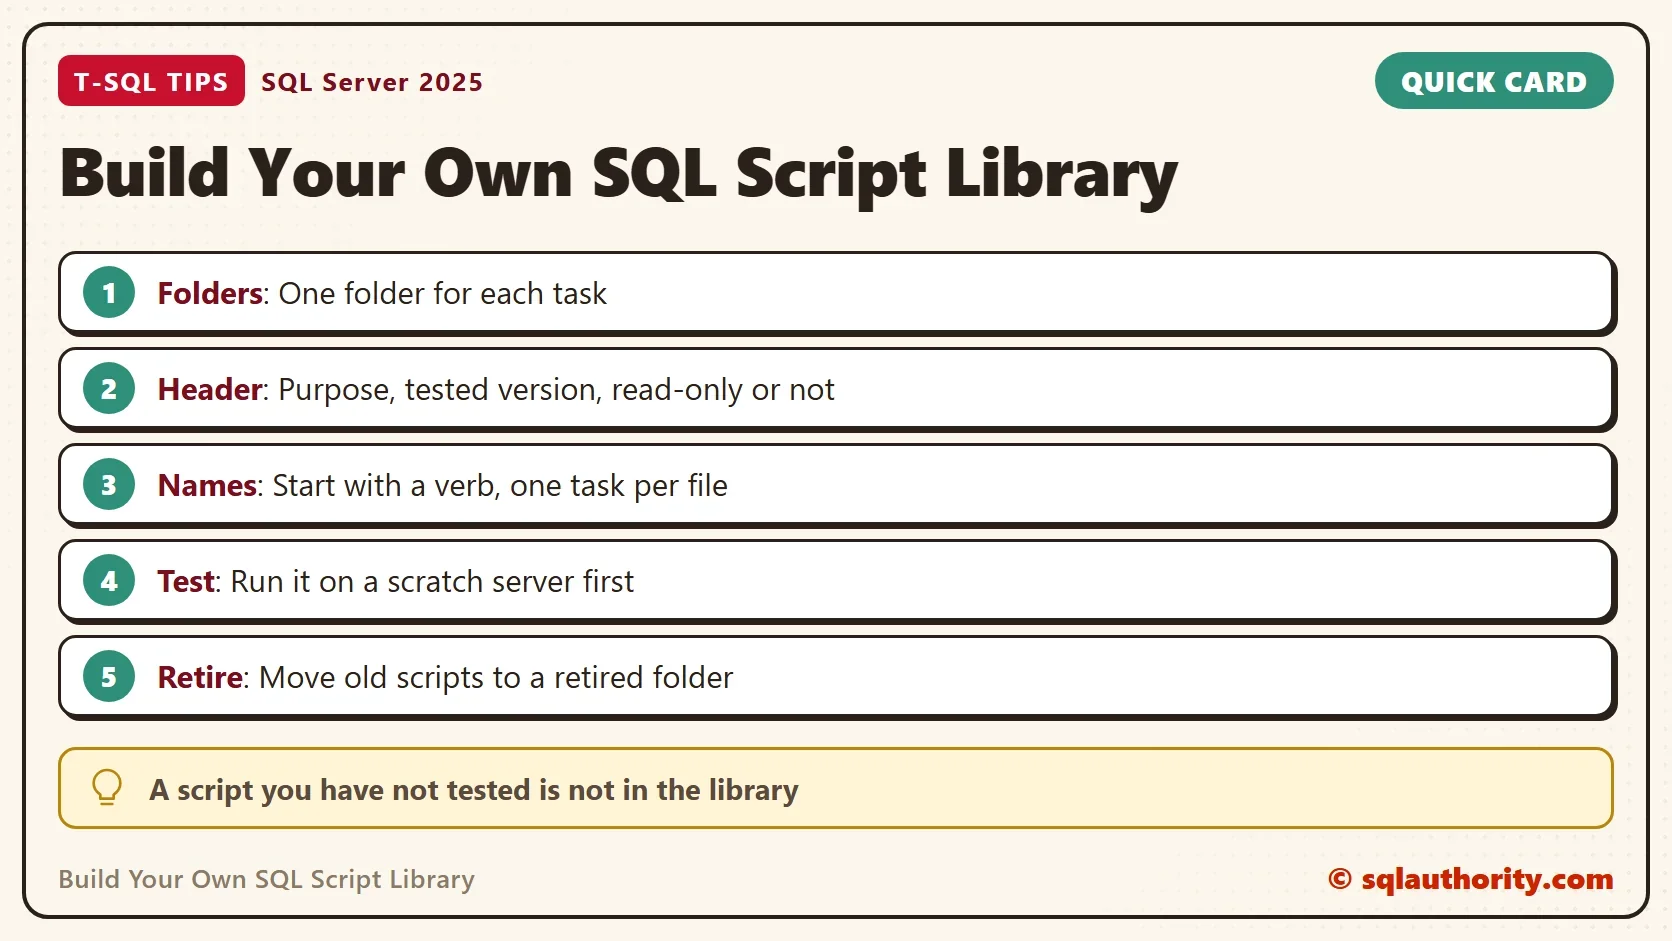Image resolution: width=1672 pixels, height=941 pixels.
Task: Click the number 2 circle beside Header
Action: pos(109,389)
